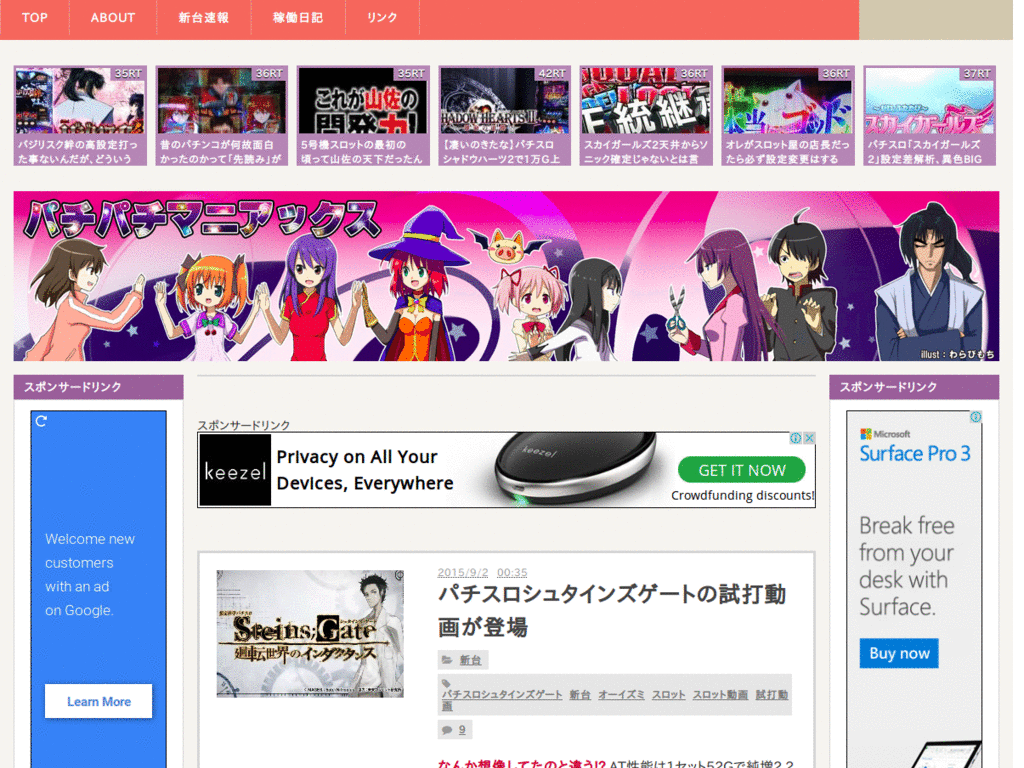Click the GET IT NOW button

click(742, 470)
